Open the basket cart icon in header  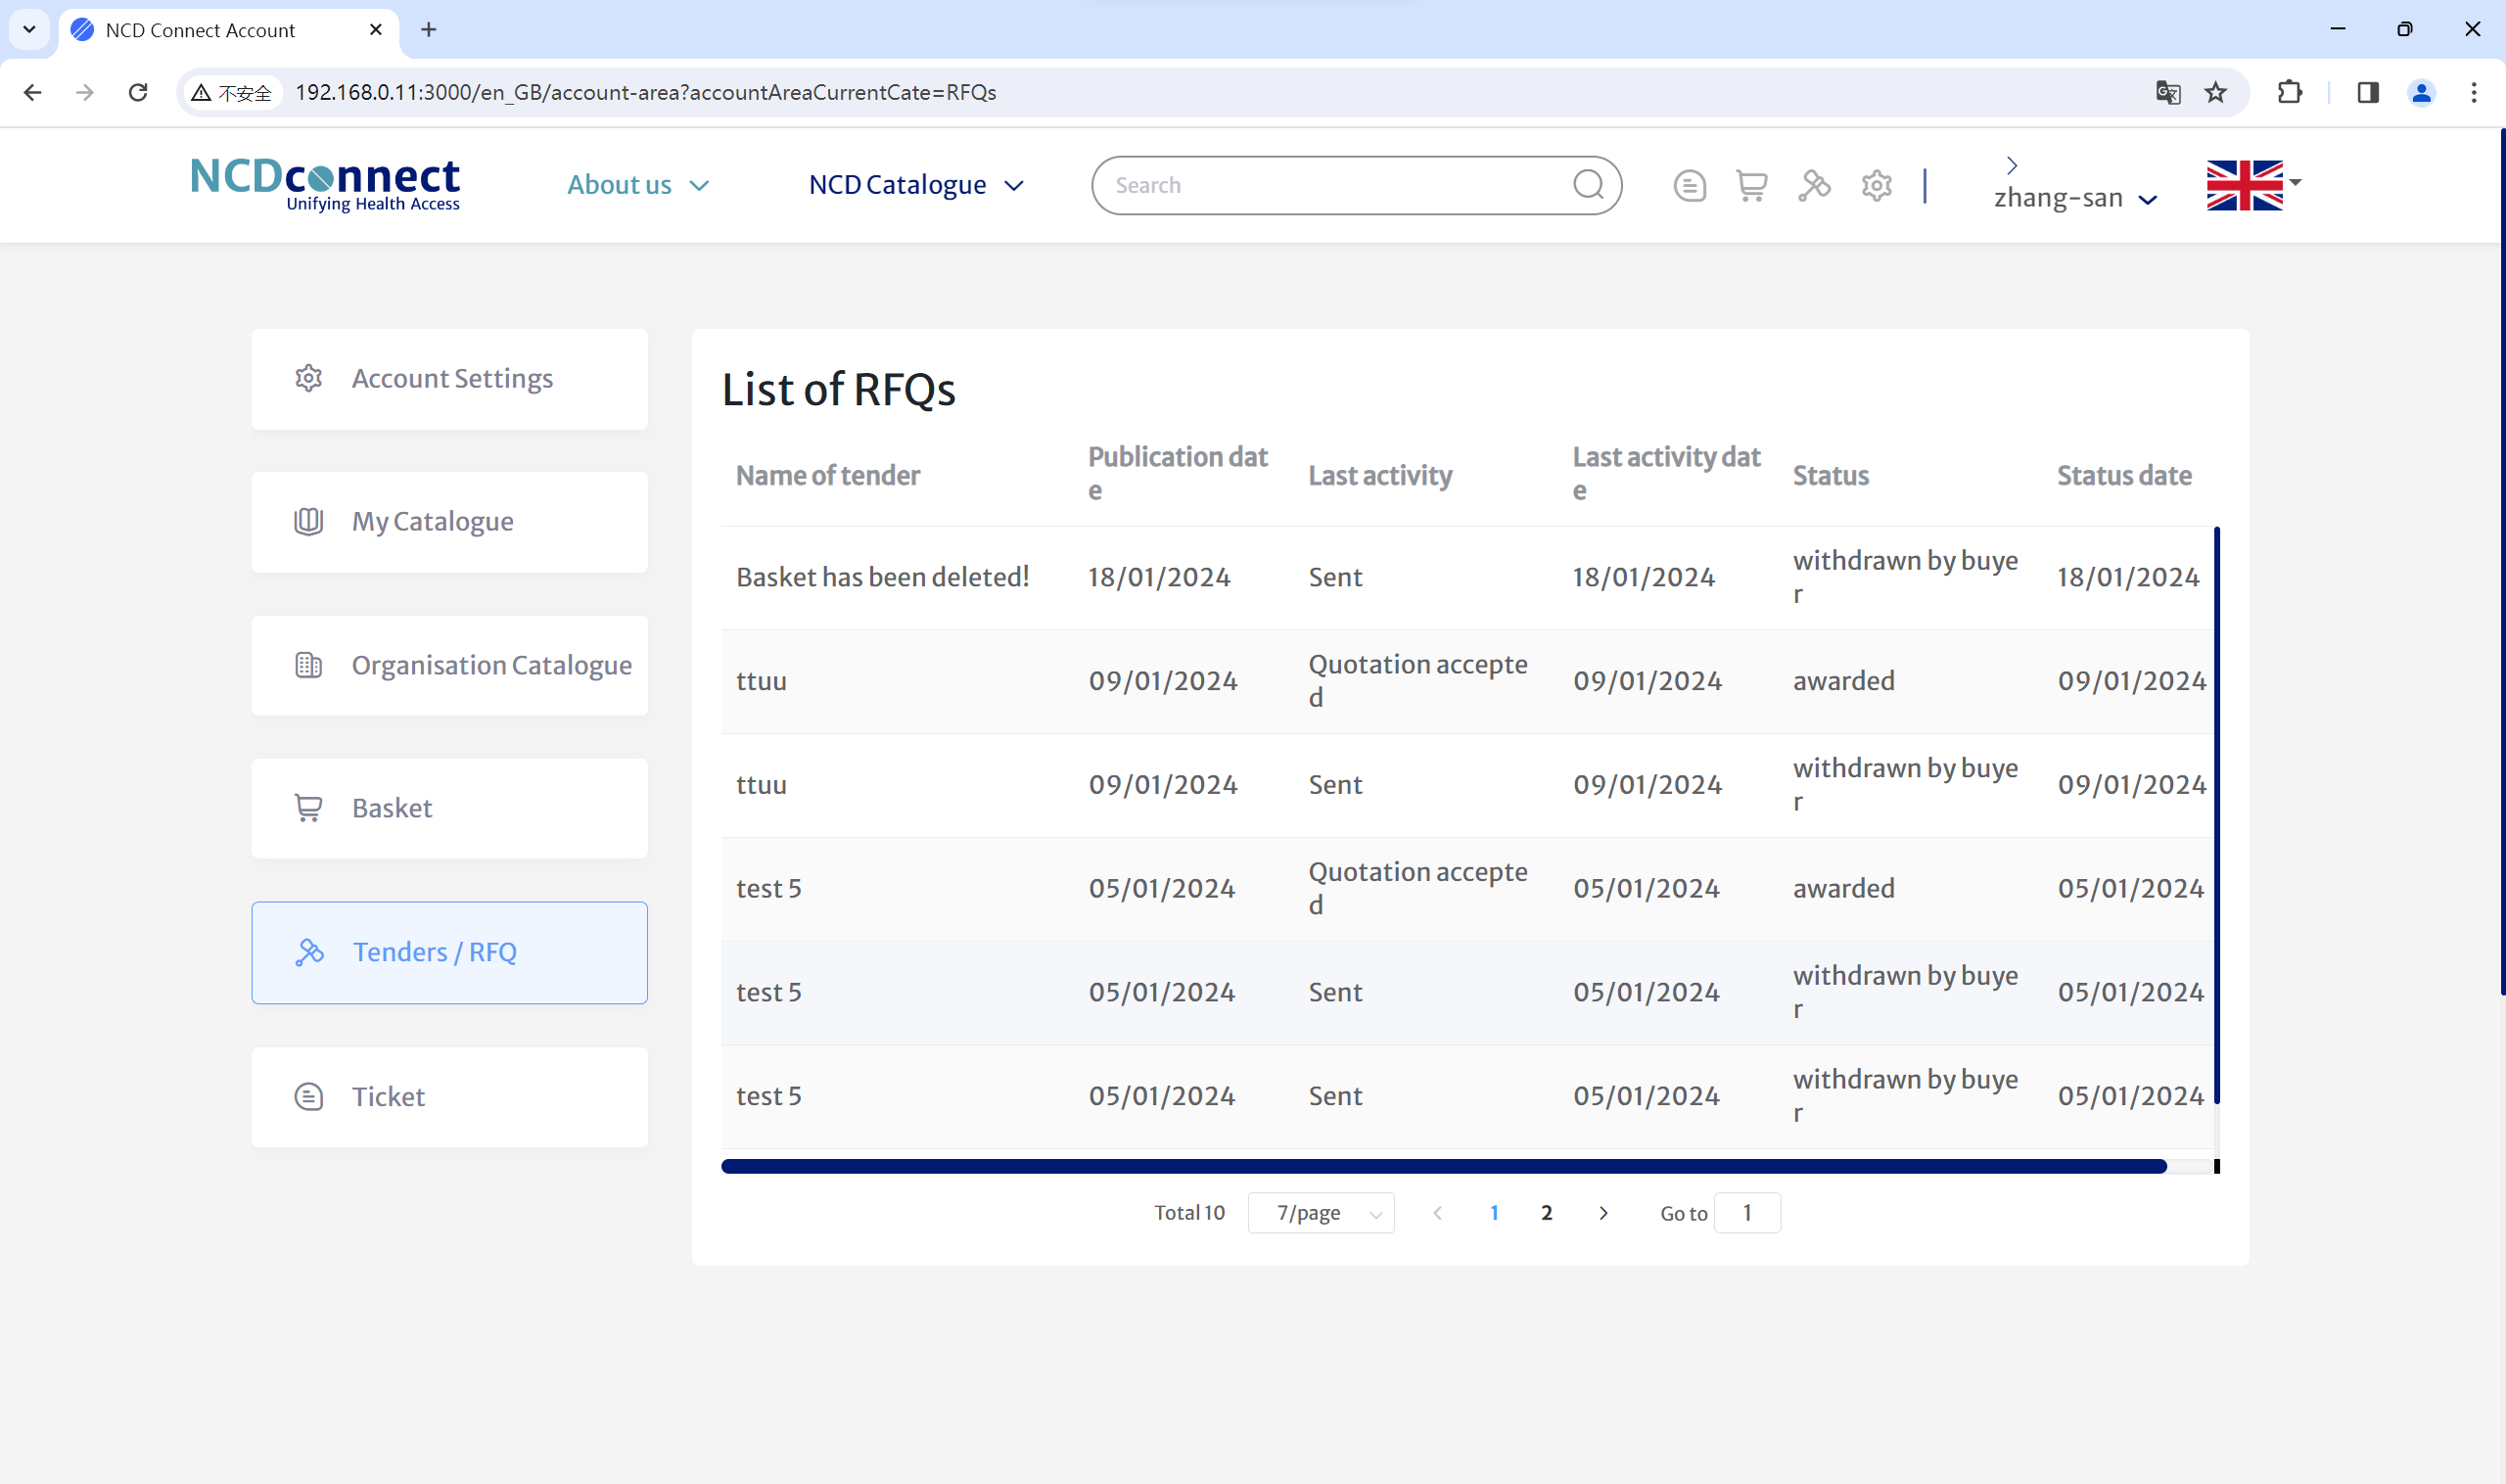coord(1751,185)
